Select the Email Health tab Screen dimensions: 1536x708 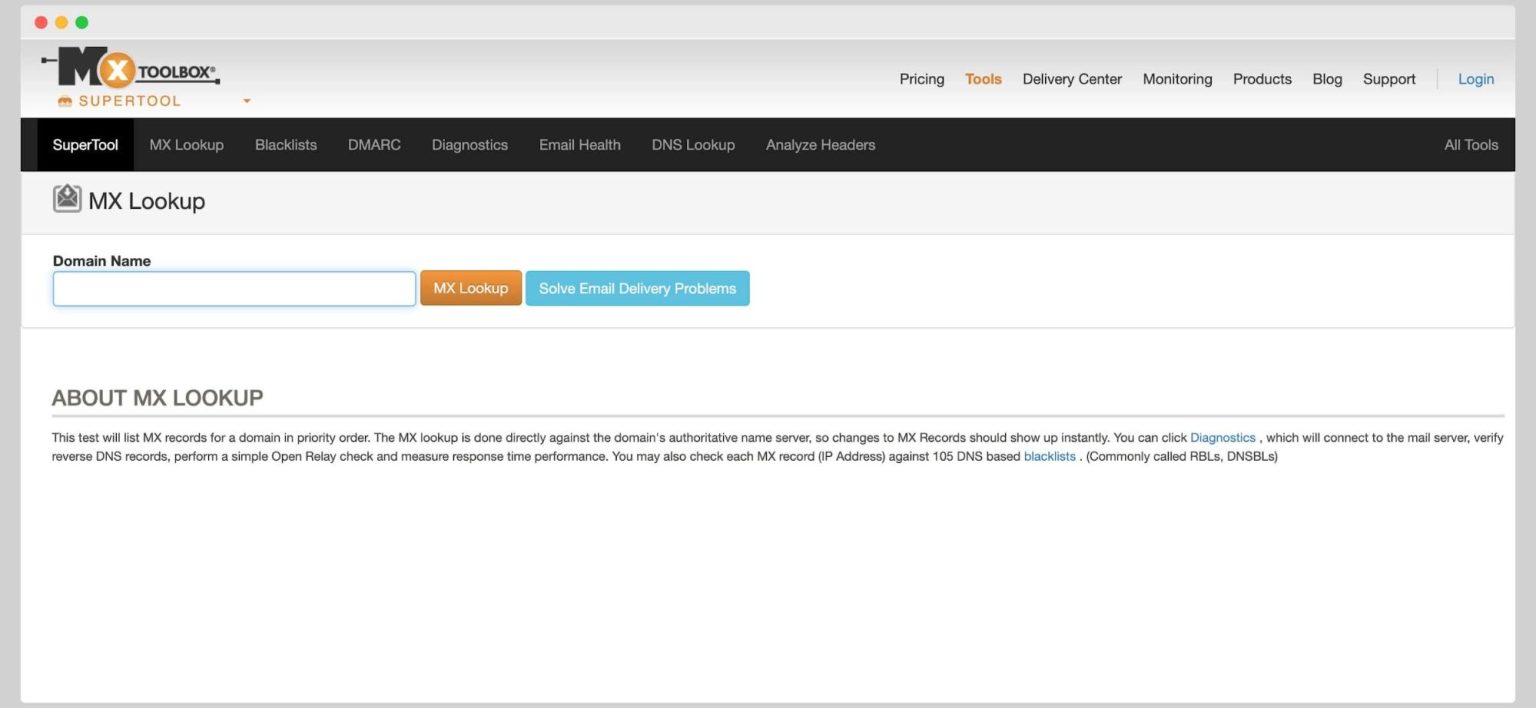click(579, 144)
